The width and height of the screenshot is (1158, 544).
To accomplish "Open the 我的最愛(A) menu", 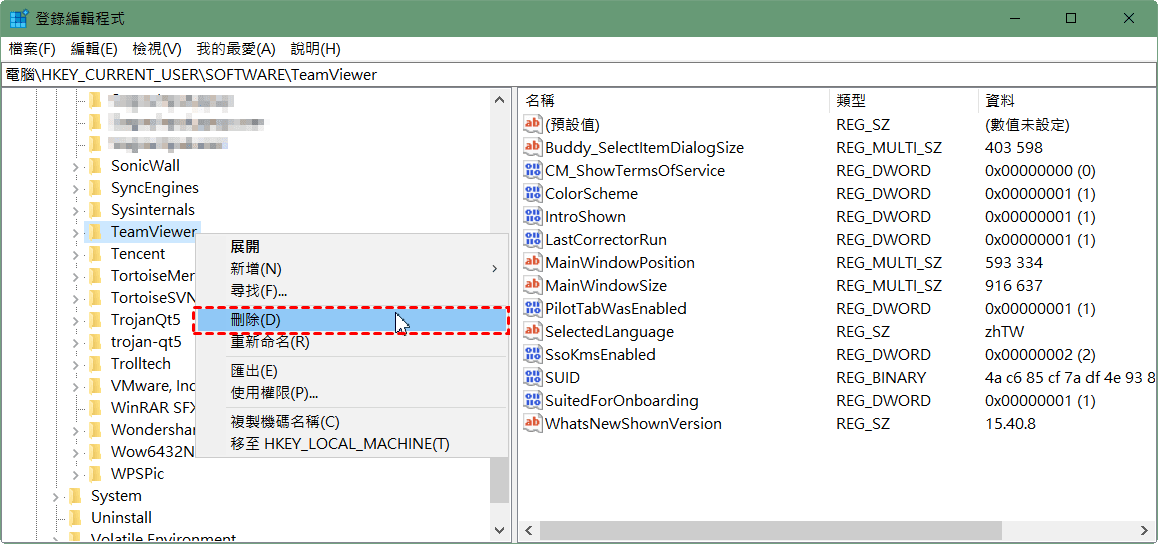I will point(236,49).
